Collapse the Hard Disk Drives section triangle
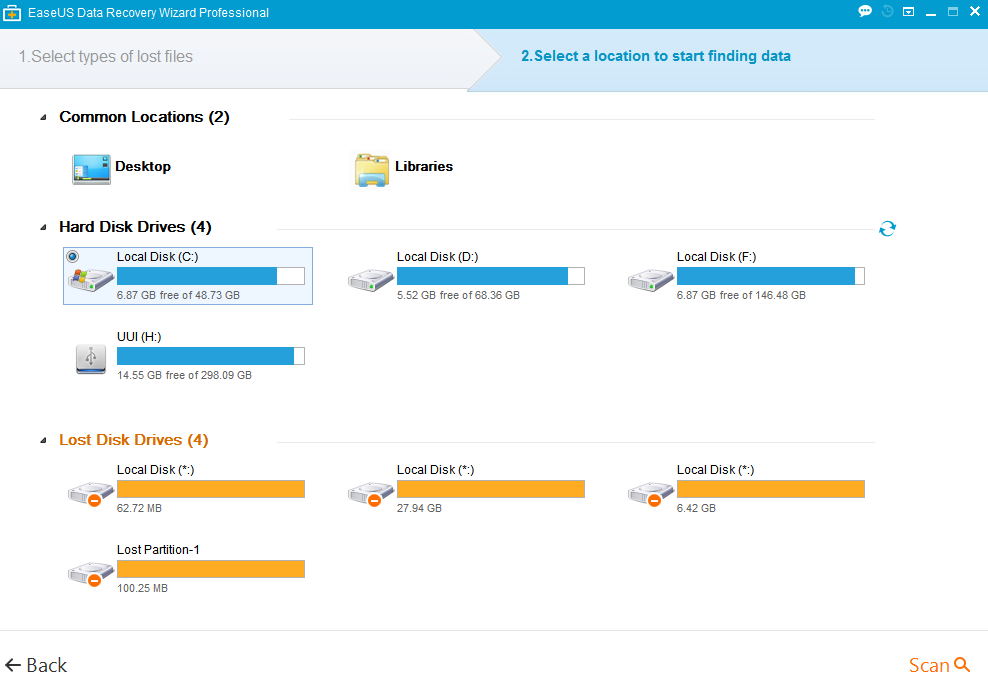Image resolution: width=988 pixels, height=692 pixels. (x=43, y=228)
